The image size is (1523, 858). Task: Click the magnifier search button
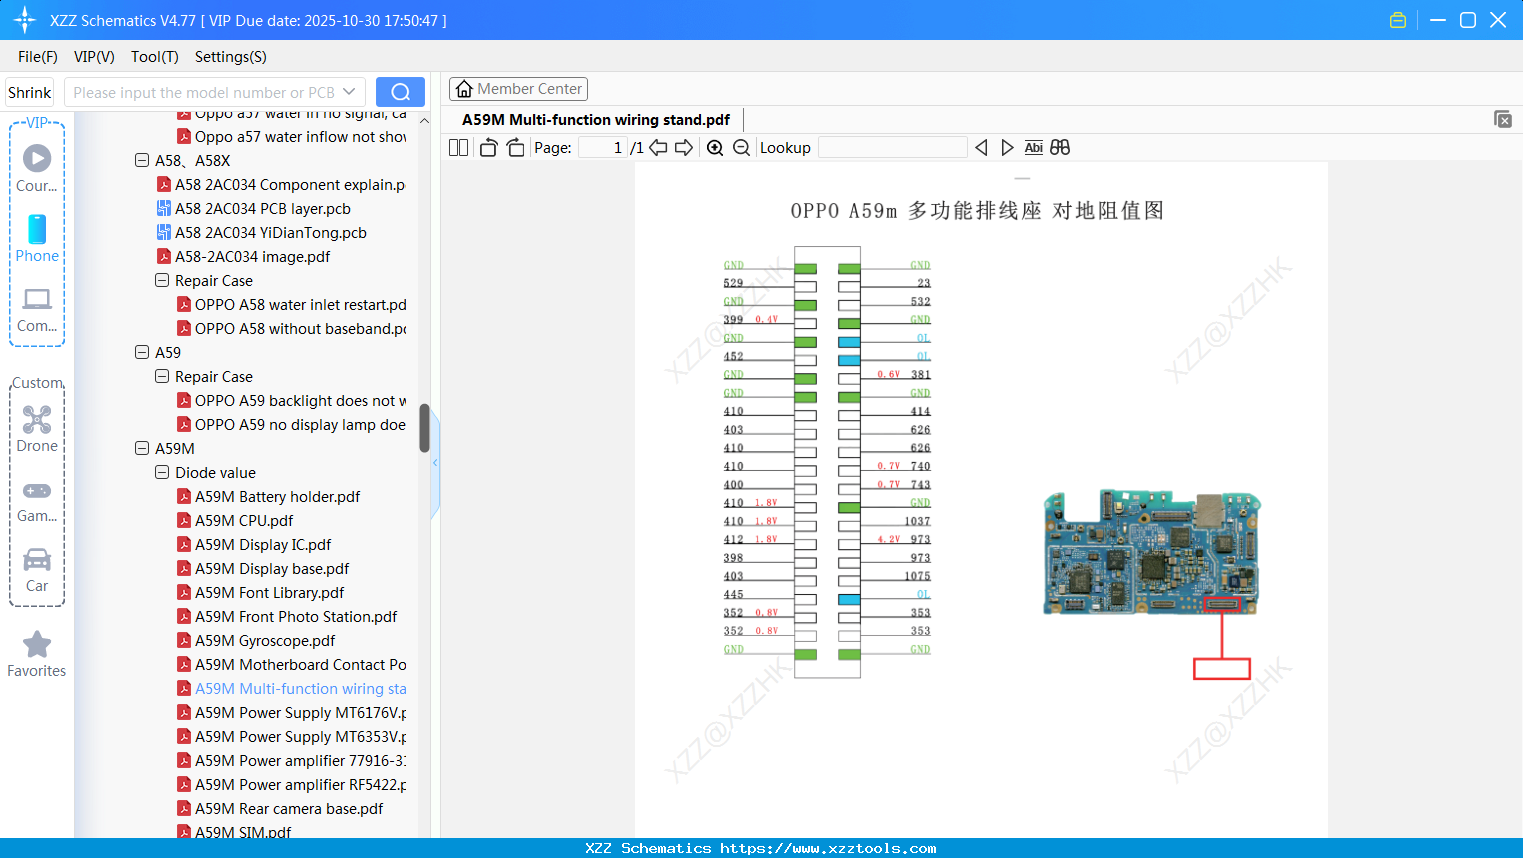[x=400, y=92]
